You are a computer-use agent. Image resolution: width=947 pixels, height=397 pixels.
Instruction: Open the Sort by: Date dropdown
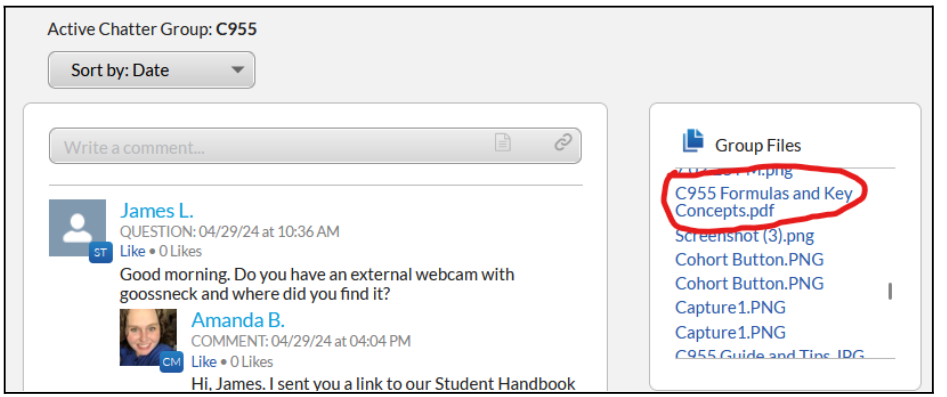coord(152,70)
